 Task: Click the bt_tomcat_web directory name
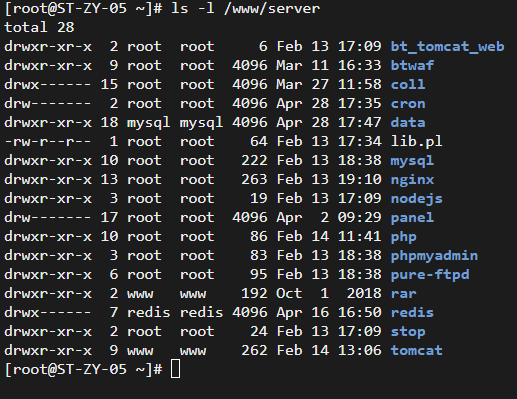pos(447,47)
